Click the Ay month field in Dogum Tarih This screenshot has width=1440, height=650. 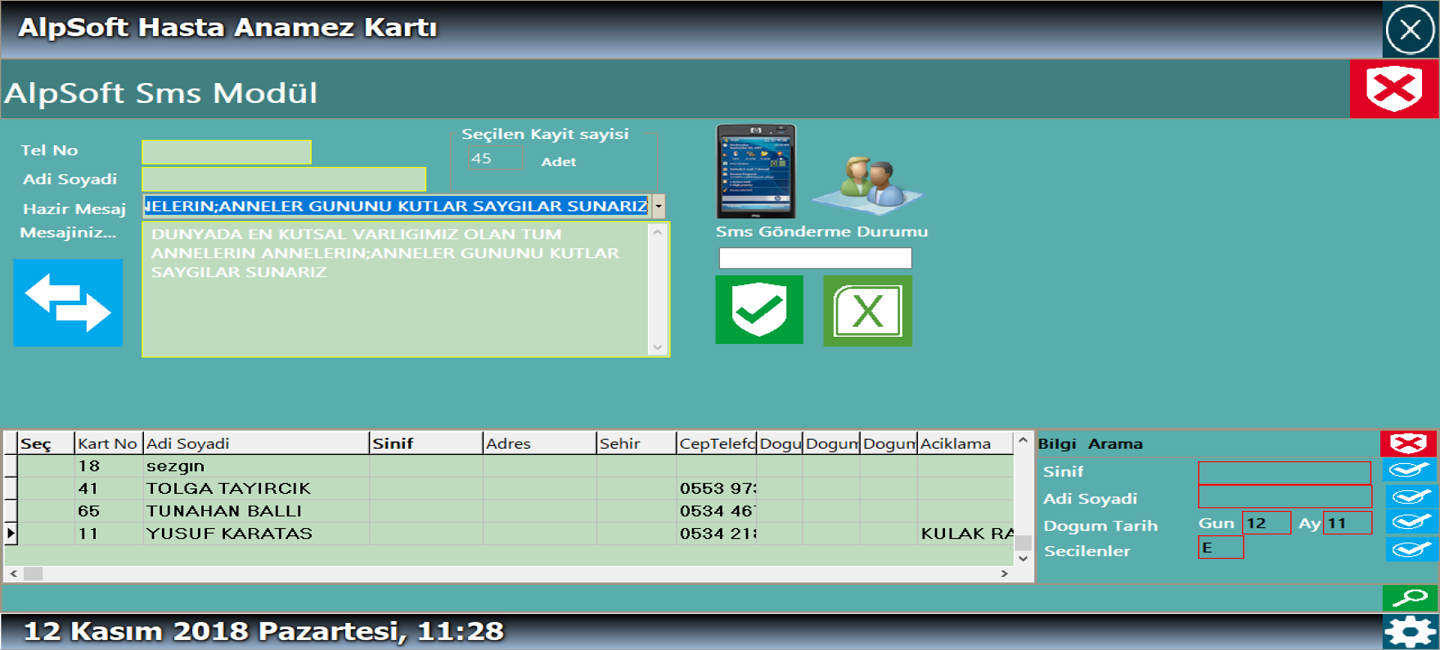point(1347,523)
